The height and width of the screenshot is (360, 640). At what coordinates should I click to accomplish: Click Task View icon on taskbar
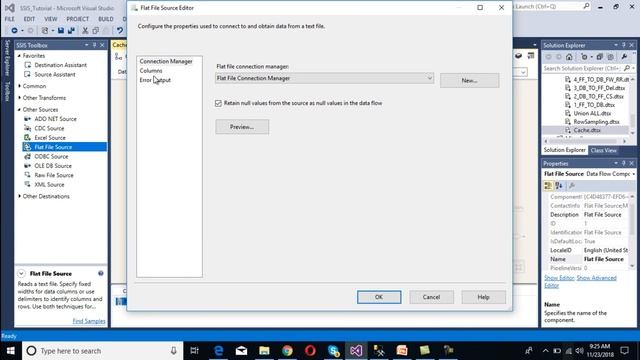pos(195,351)
